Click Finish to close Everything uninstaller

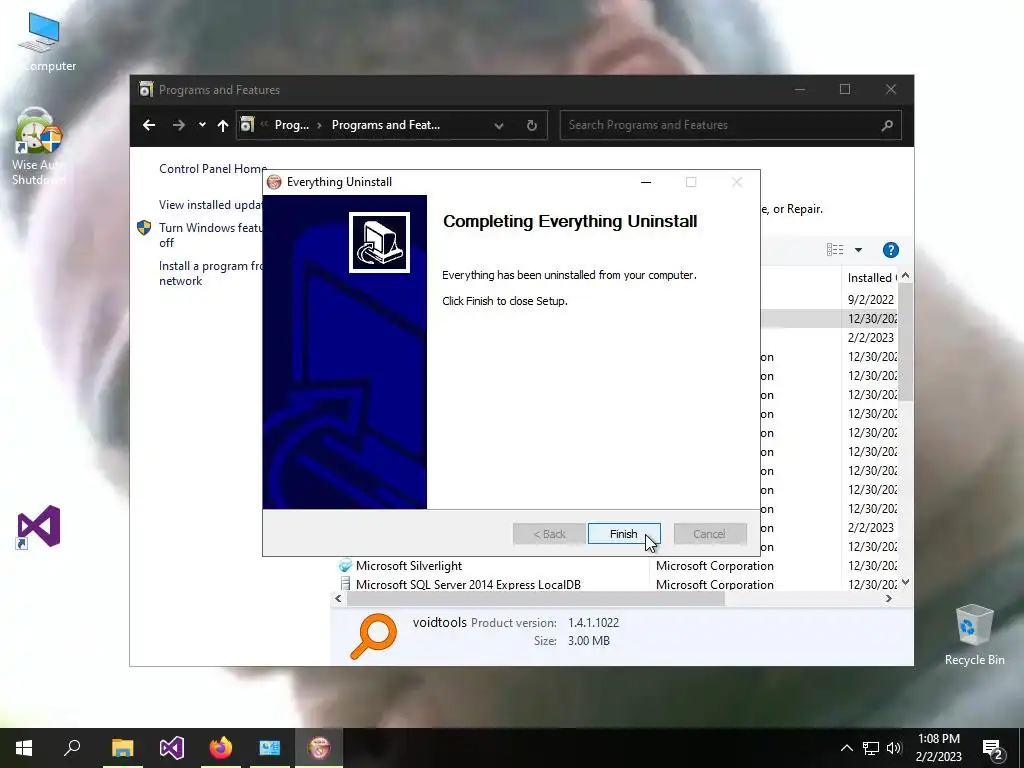(624, 534)
